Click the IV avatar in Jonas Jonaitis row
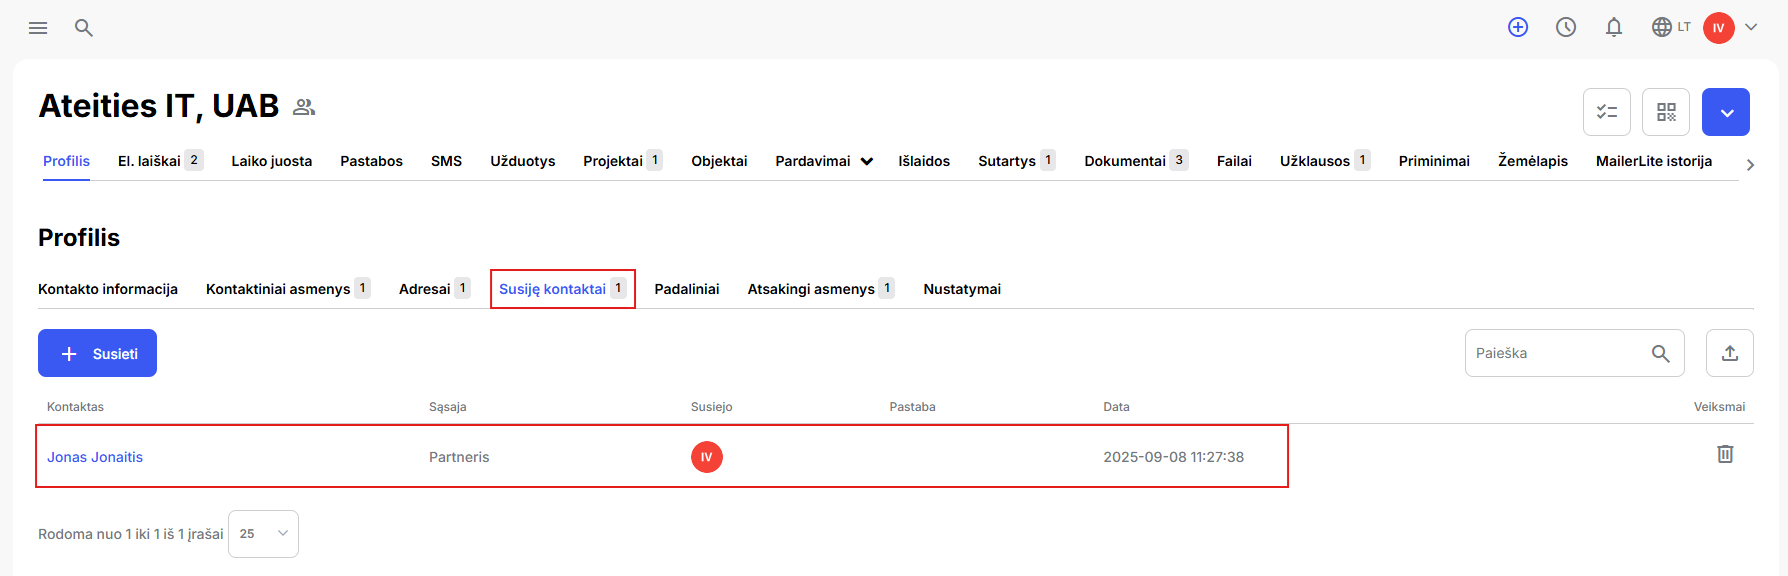Screen dimensions: 1788x576 pyautogui.click(x=707, y=457)
